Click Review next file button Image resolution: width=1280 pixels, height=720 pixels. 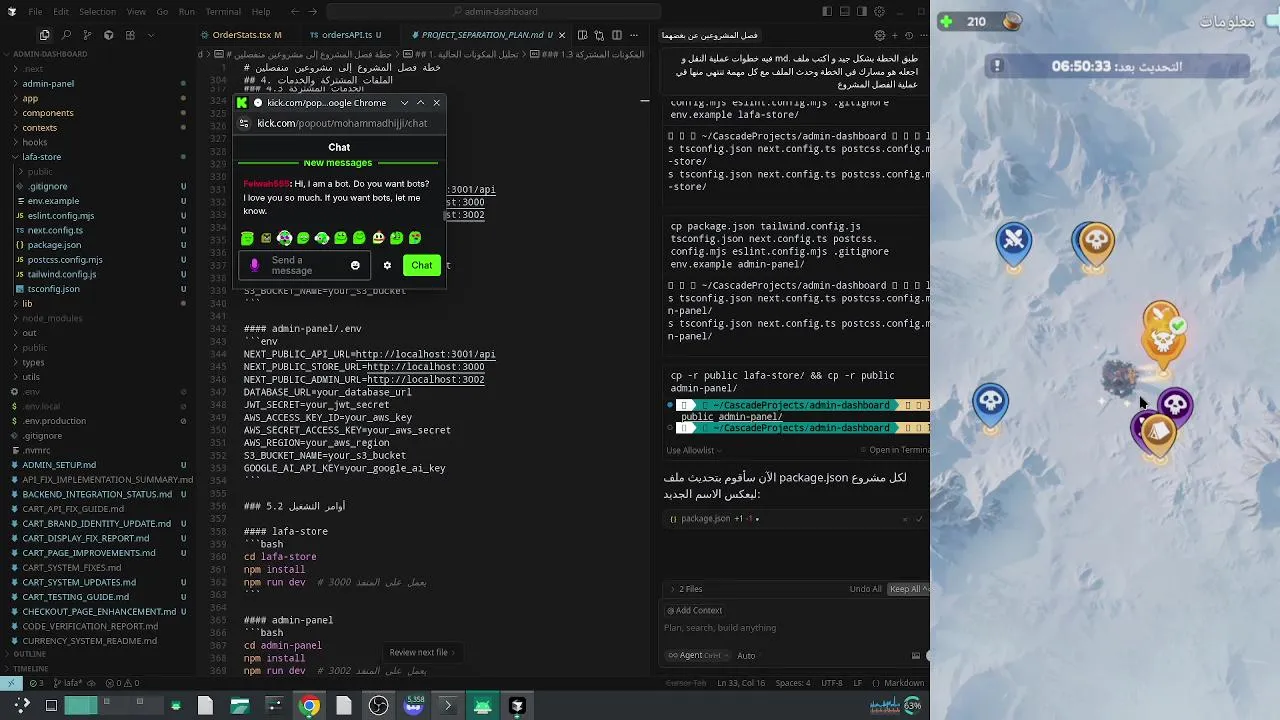(x=421, y=653)
